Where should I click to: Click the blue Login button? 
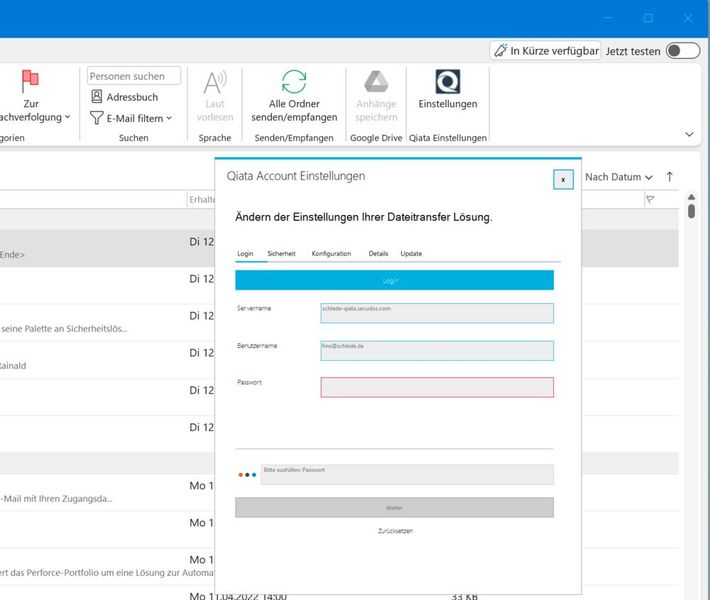394,280
